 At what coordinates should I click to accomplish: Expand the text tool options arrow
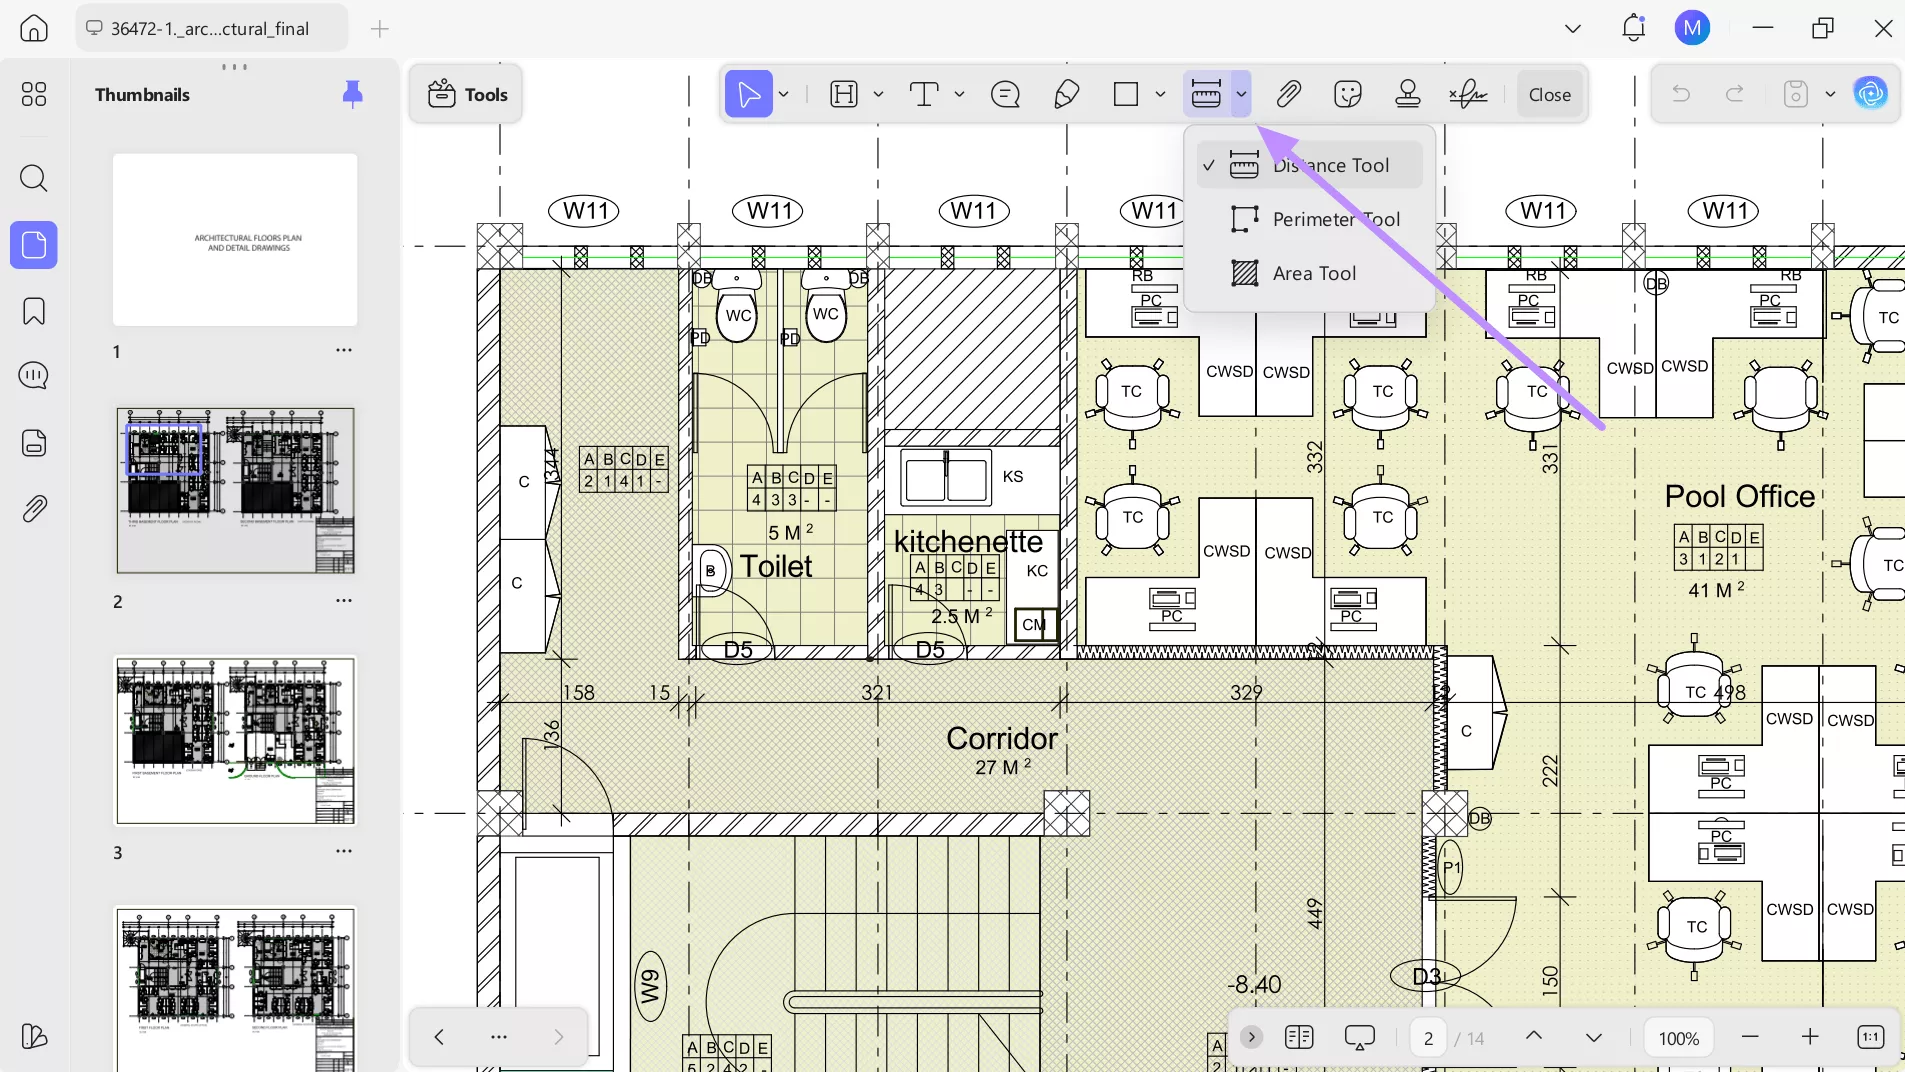(x=959, y=95)
